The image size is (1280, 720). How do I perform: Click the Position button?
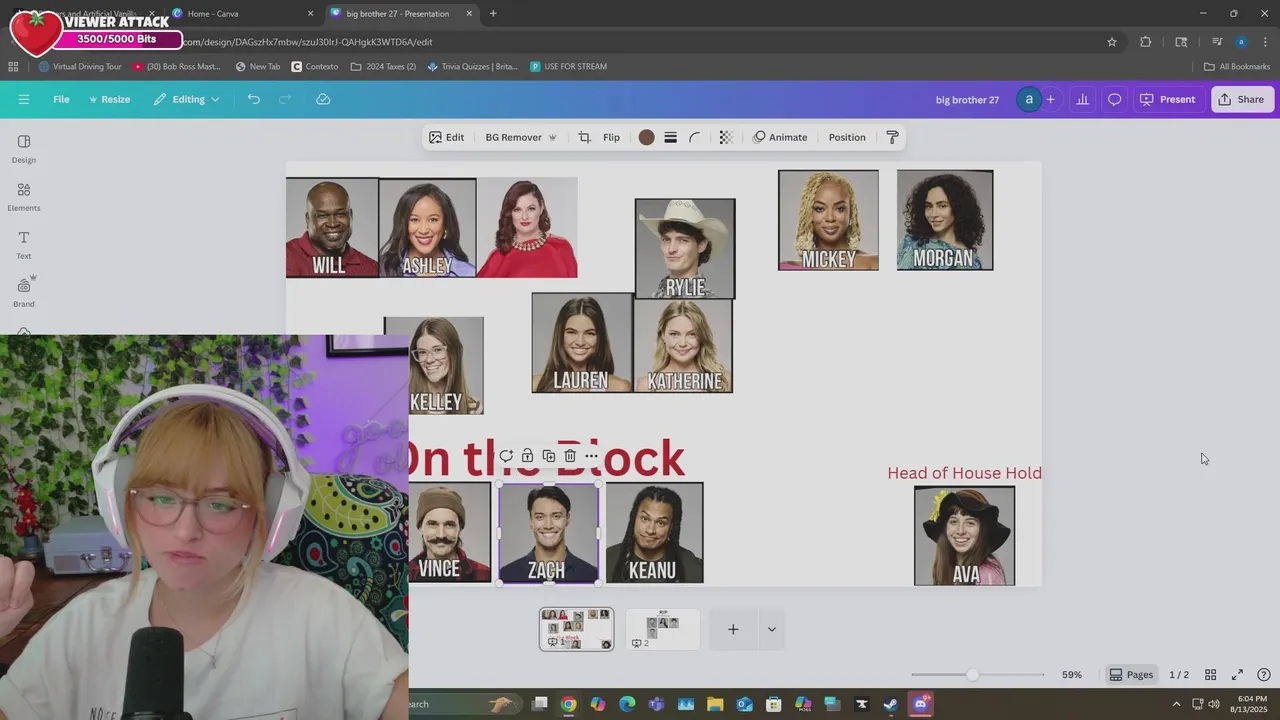pos(847,137)
